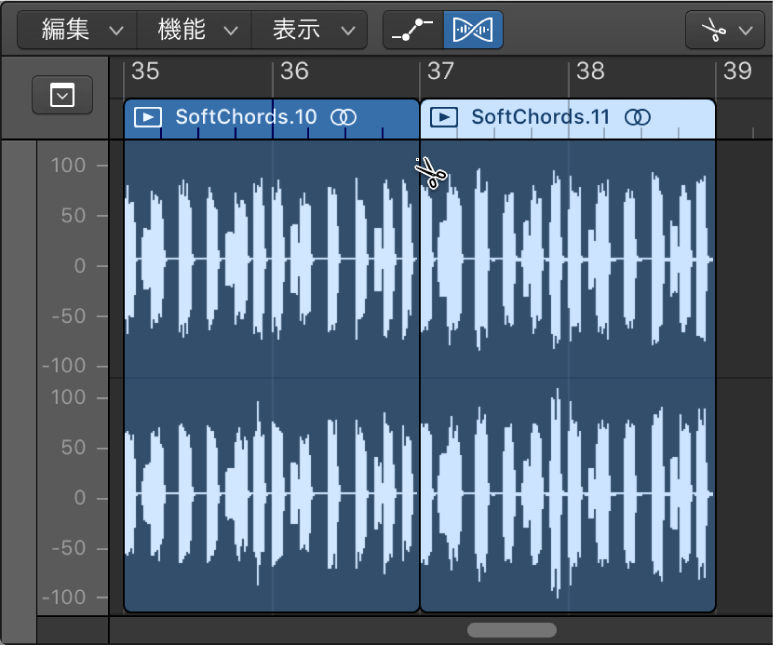774x646 pixels.
Task: Expand the tool menu chevron next to scissors
Action: [x=745, y=31]
